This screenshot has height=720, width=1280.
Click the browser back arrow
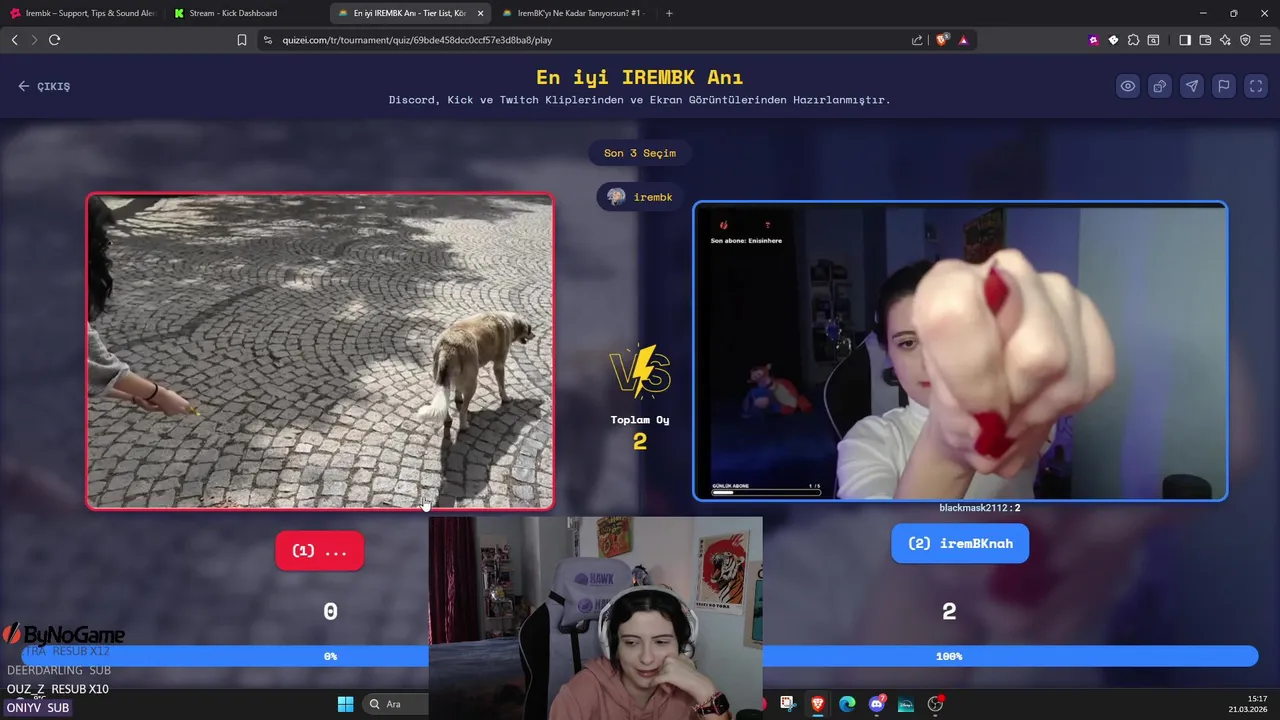coord(15,40)
